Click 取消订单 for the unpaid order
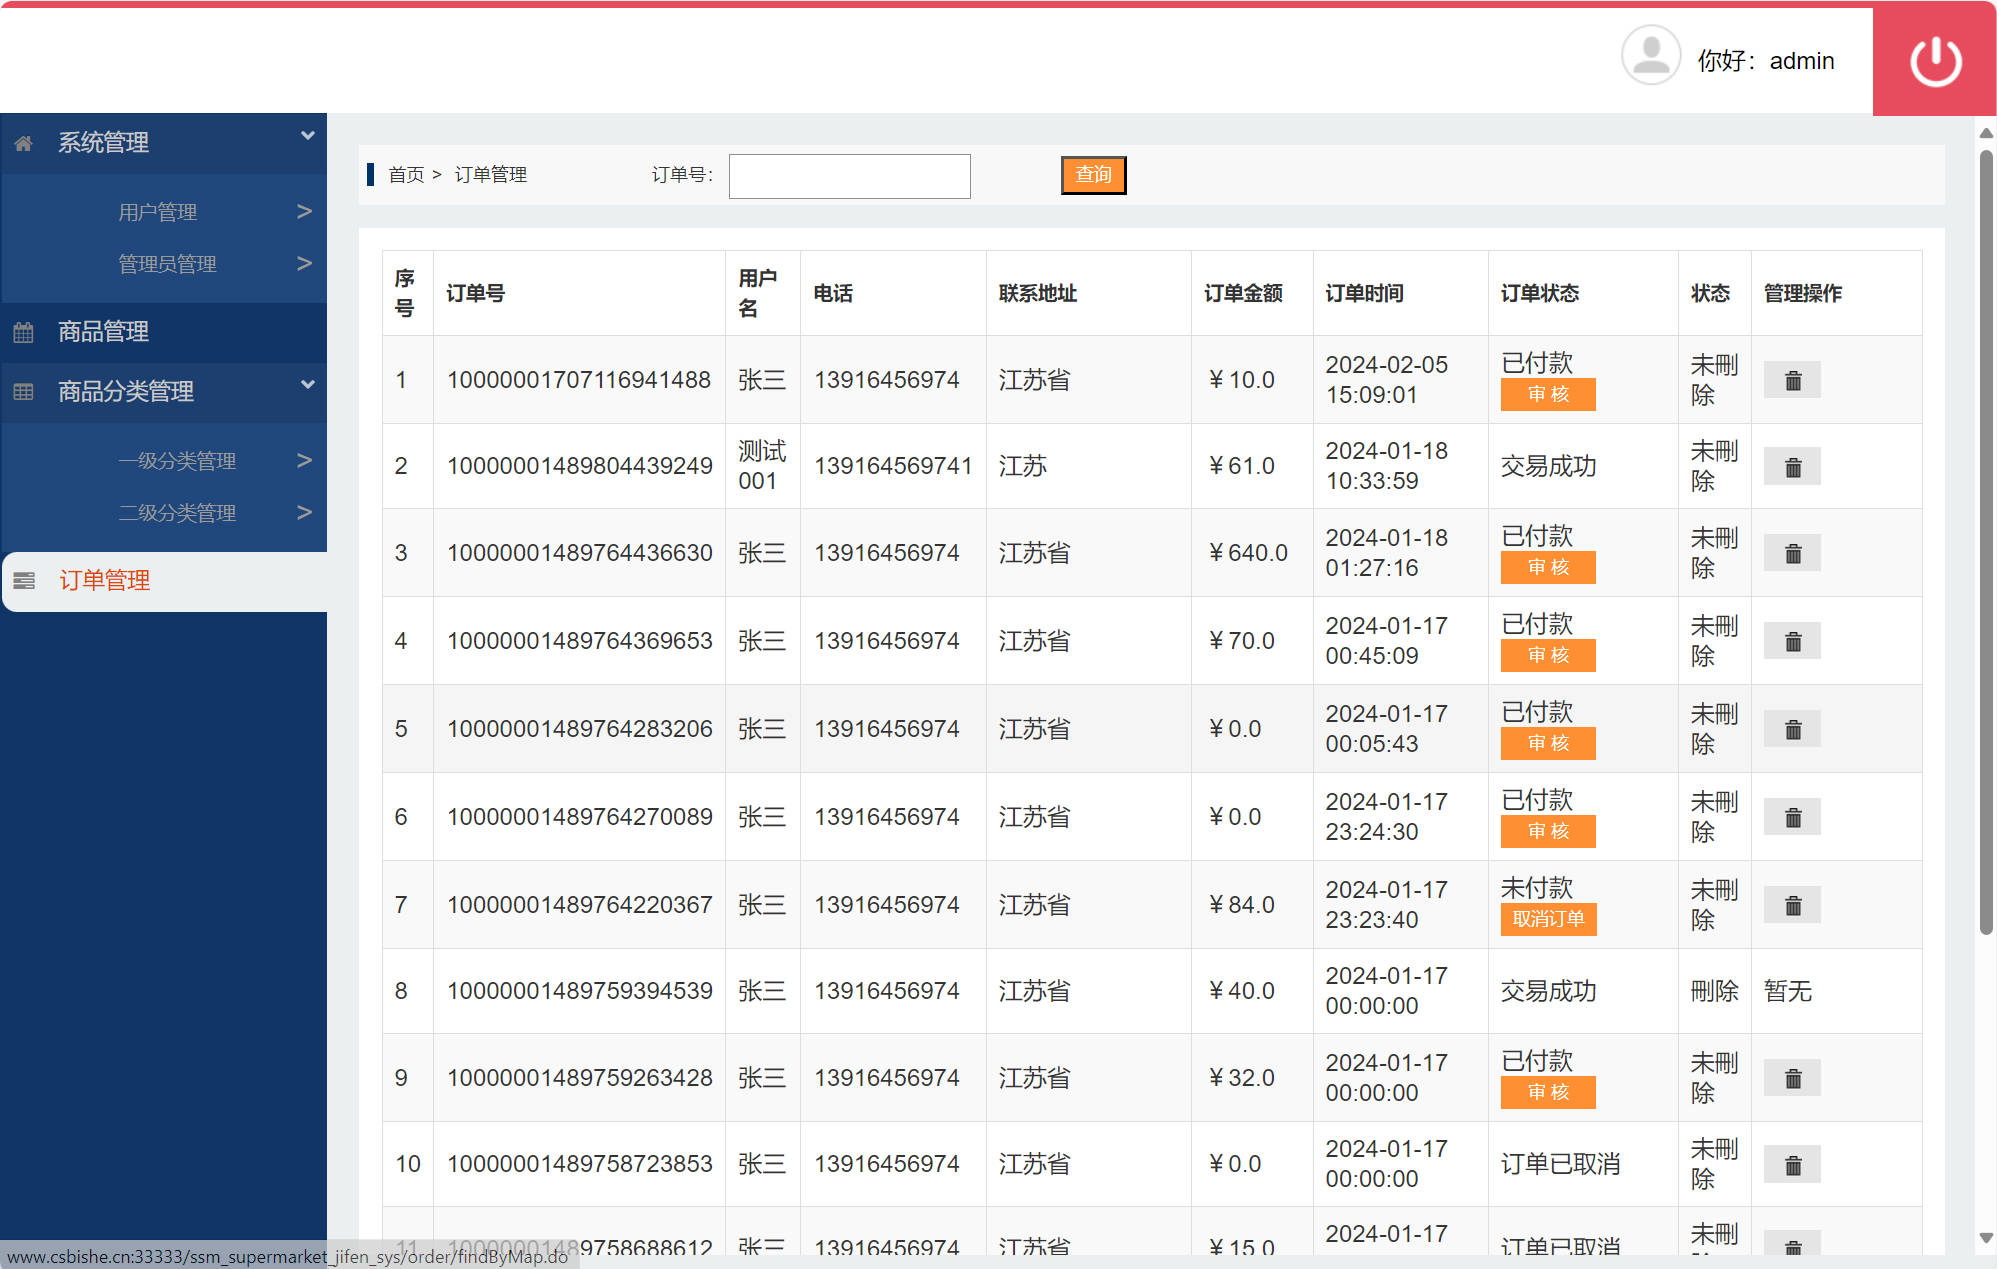The width and height of the screenshot is (1997, 1269). pyautogui.click(x=1547, y=919)
